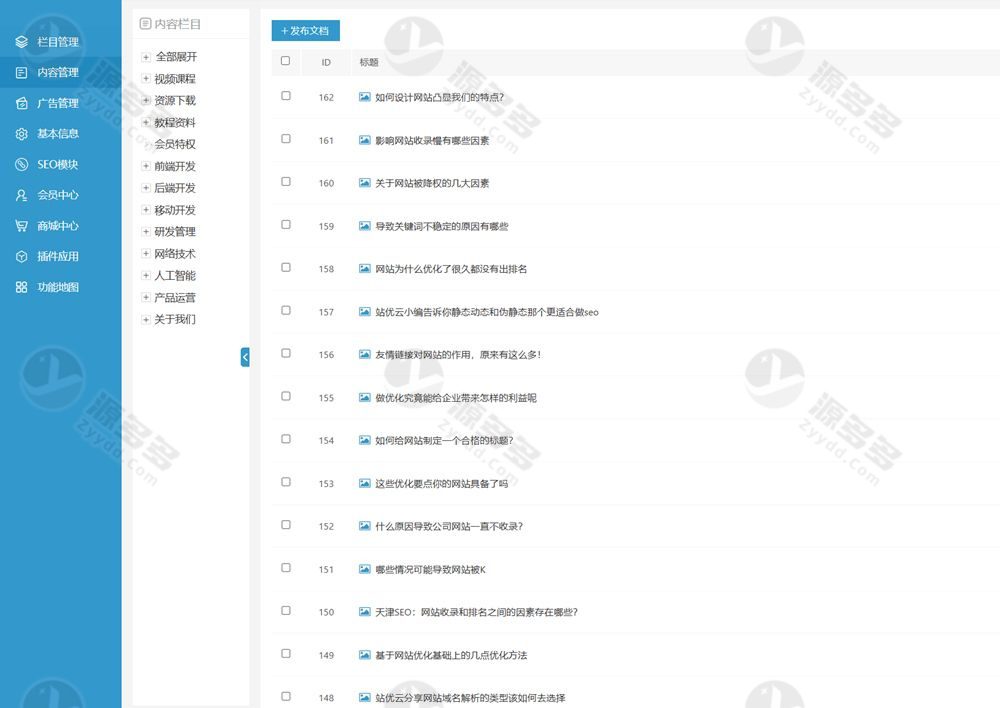Expand the 前端开发 category plus sign
Viewport: 1000px width, 708px height.
(x=146, y=166)
